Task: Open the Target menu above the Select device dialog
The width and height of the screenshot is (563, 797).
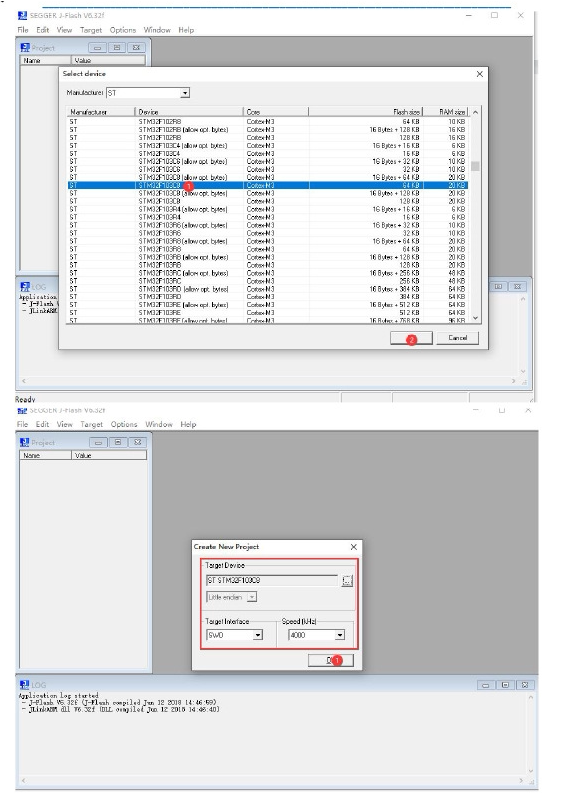Action: pyautogui.click(x=91, y=30)
